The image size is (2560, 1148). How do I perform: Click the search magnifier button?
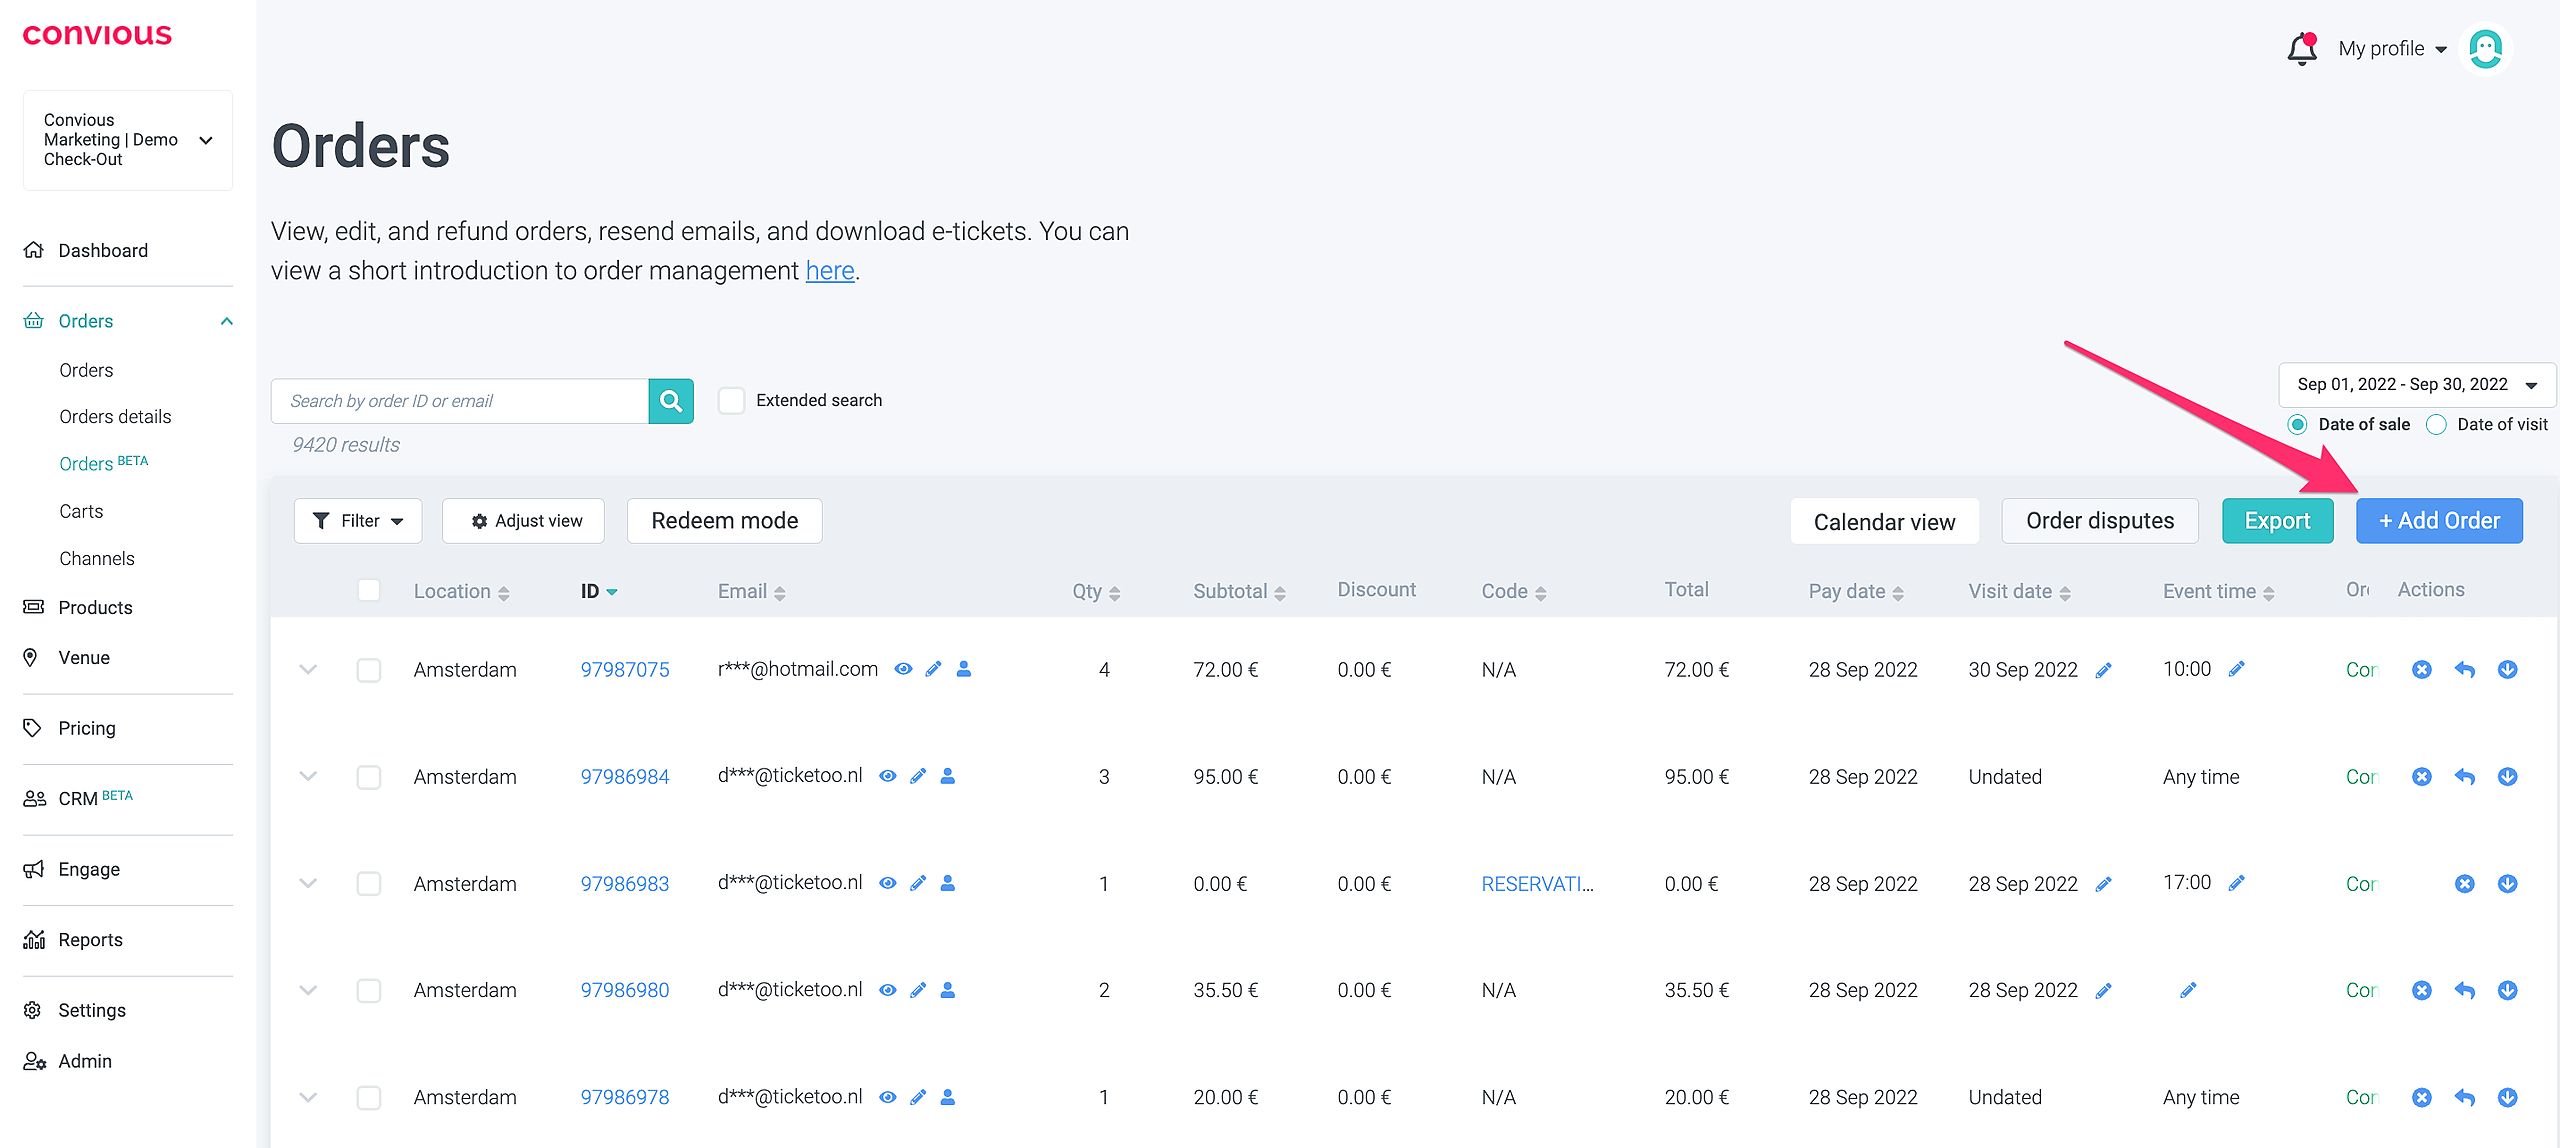click(671, 401)
